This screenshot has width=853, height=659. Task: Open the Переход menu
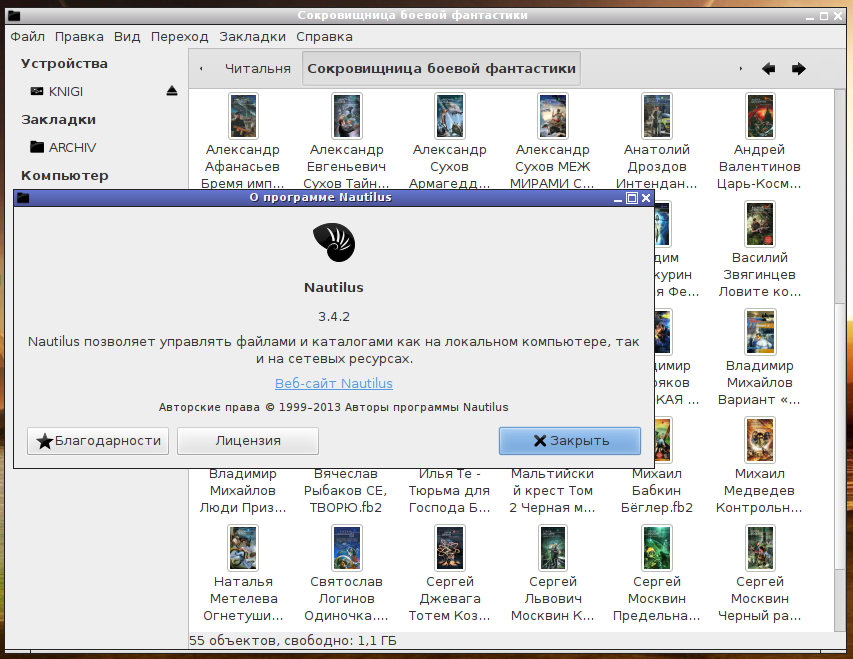(180, 36)
